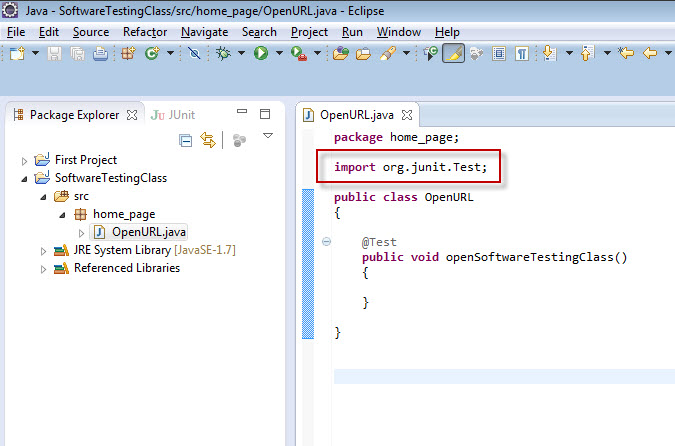675x446 pixels.
Task: Open the Search menu
Action: click(x=259, y=32)
